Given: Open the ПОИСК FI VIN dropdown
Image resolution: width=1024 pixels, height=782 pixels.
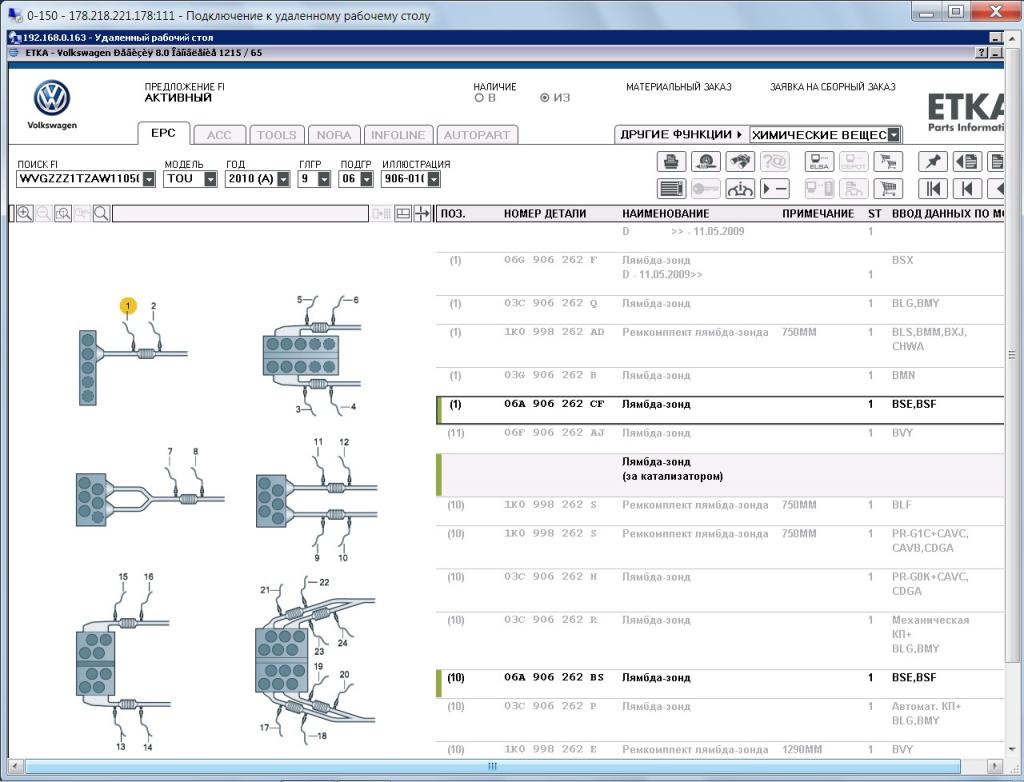Looking at the screenshot, I should coord(150,179).
